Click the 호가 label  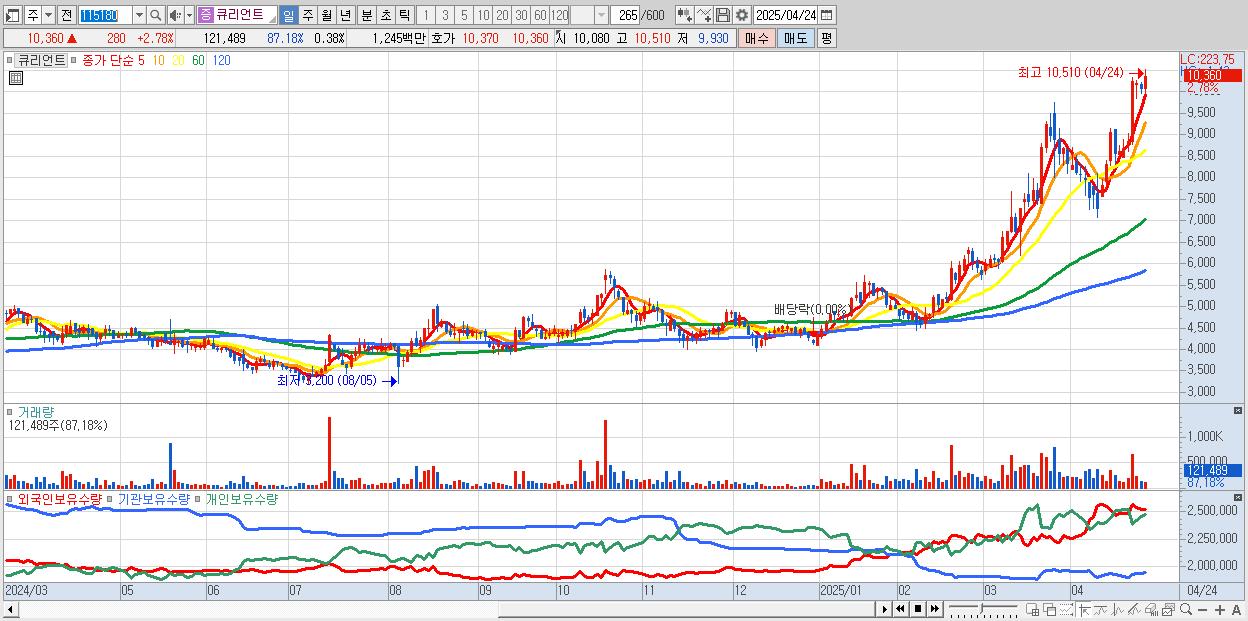(443, 38)
